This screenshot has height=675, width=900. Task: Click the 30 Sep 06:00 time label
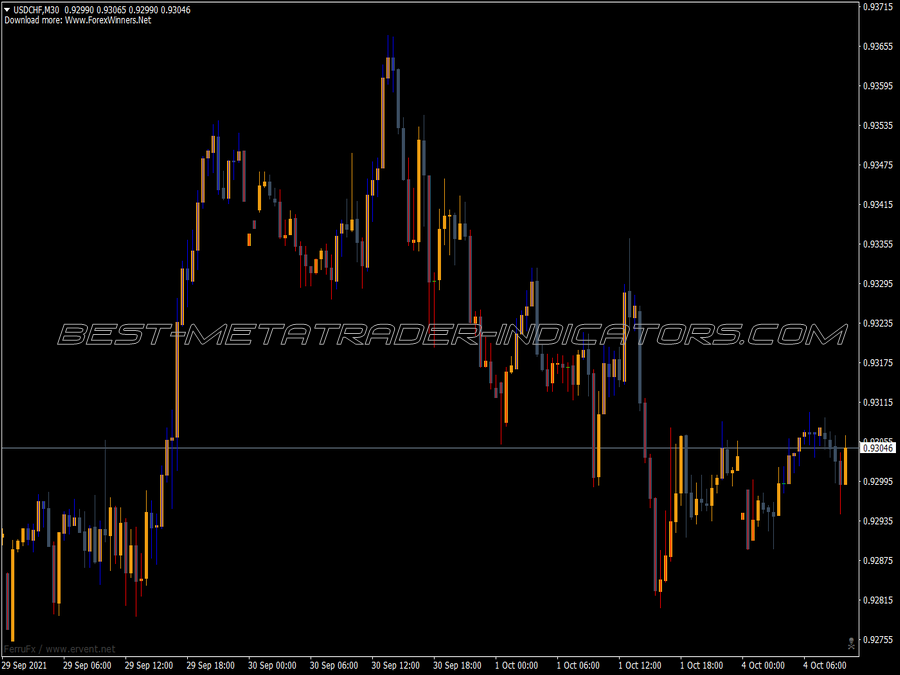[334, 666]
